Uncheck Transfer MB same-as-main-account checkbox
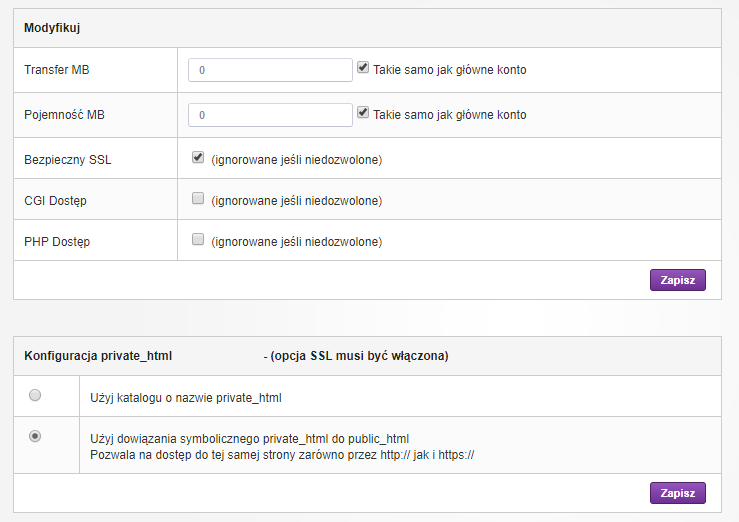Viewport: 739px width, 522px height. pyautogui.click(x=363, y=68)
